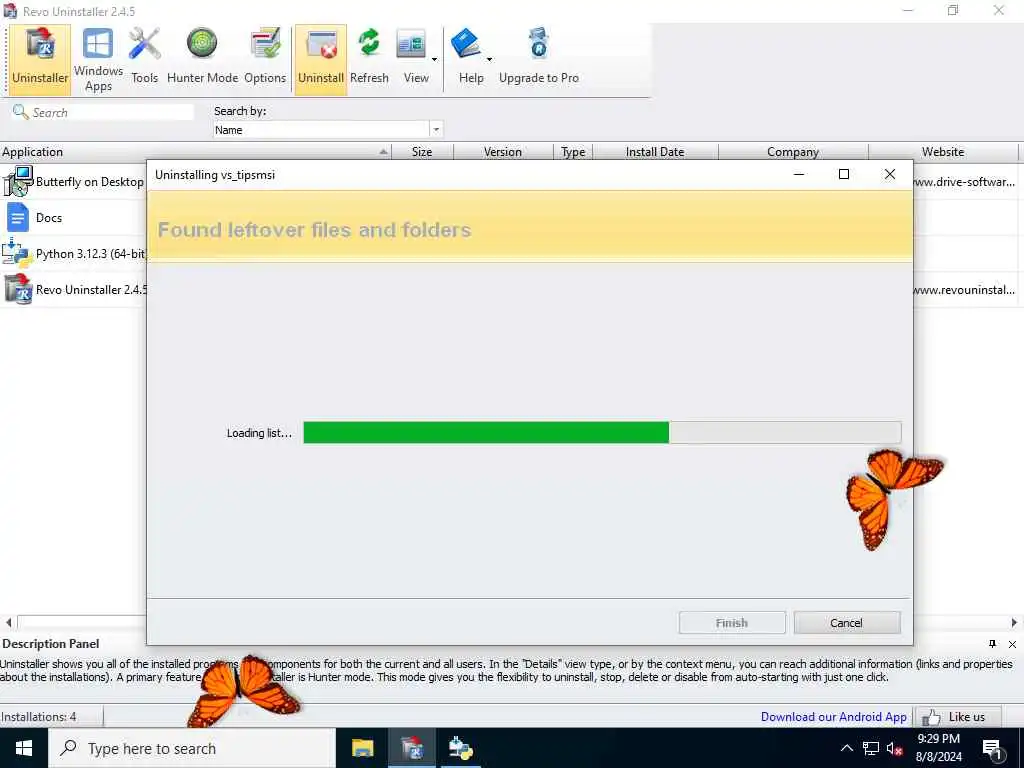Sort by Type column header
Image resolution: width=1024 pixels, height=768 pixels.
point(573,152)
